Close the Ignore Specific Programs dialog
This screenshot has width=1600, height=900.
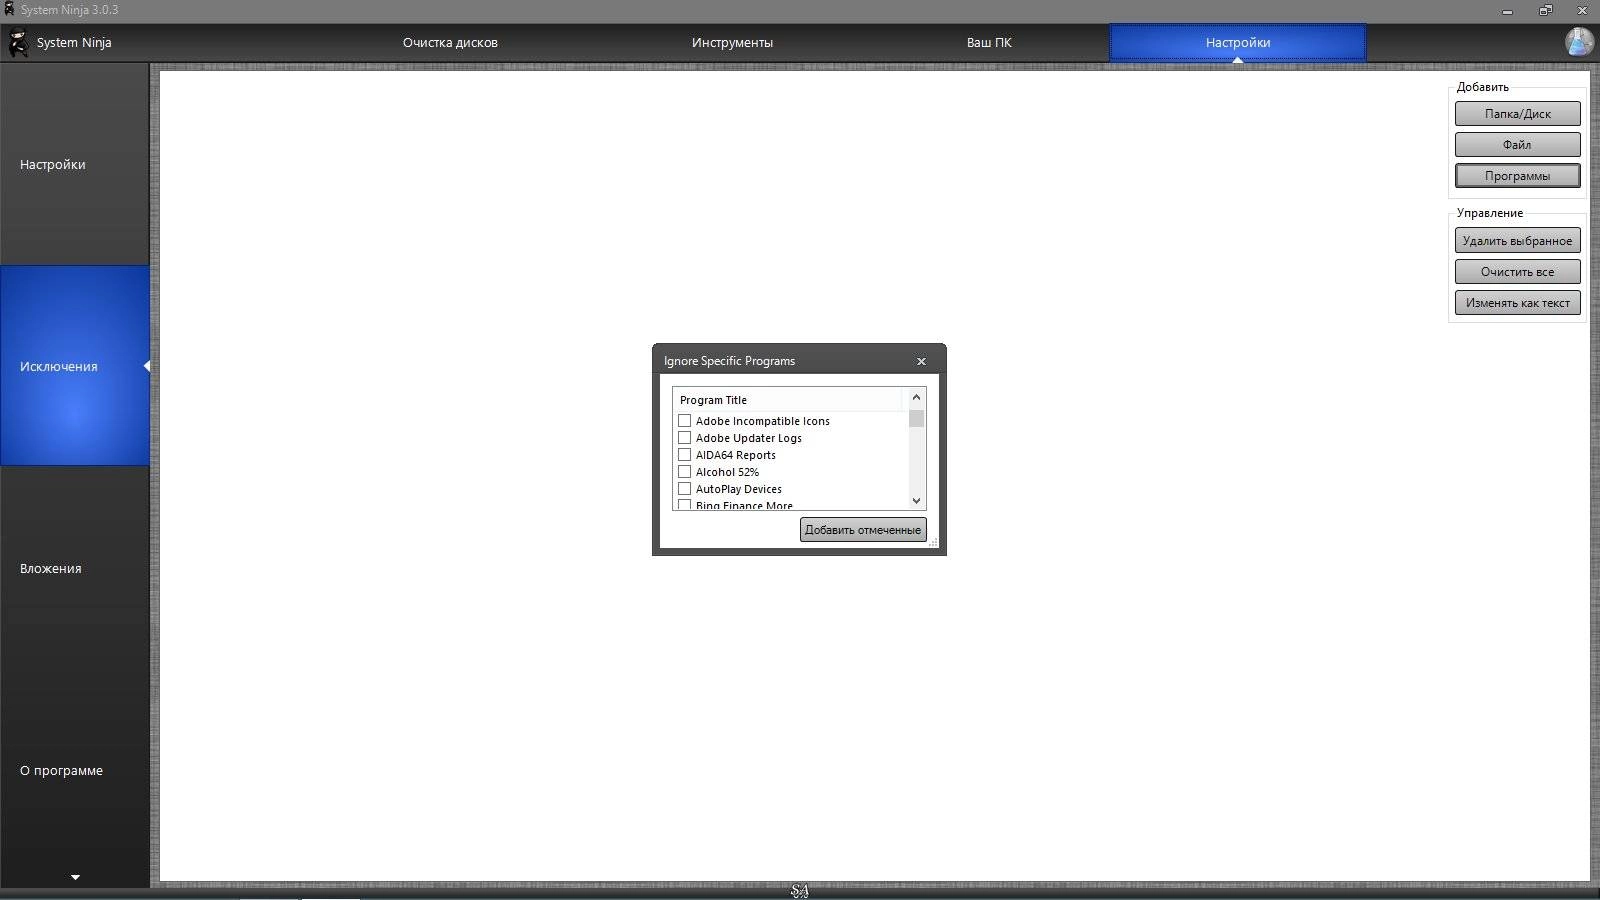point(921,361)
